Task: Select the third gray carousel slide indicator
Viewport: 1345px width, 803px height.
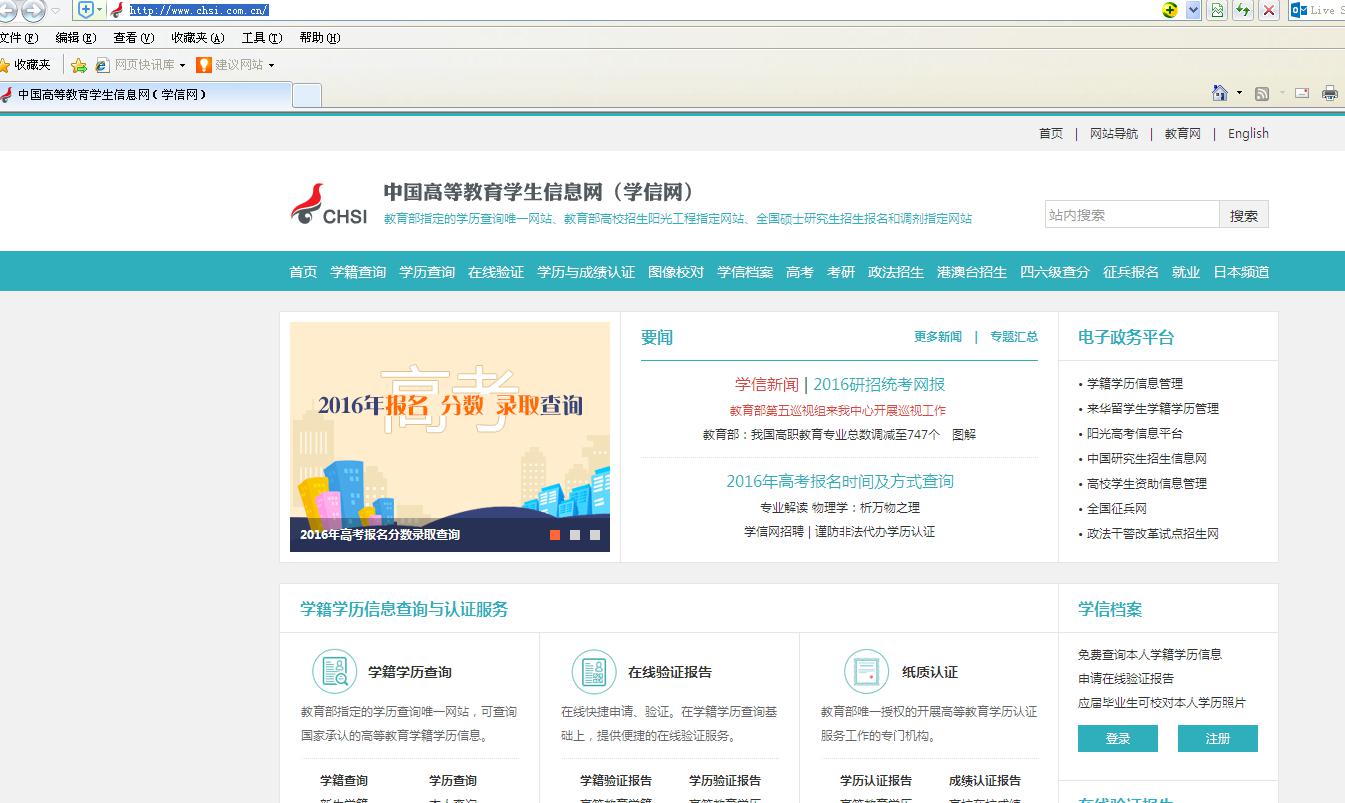Action: 595,535
